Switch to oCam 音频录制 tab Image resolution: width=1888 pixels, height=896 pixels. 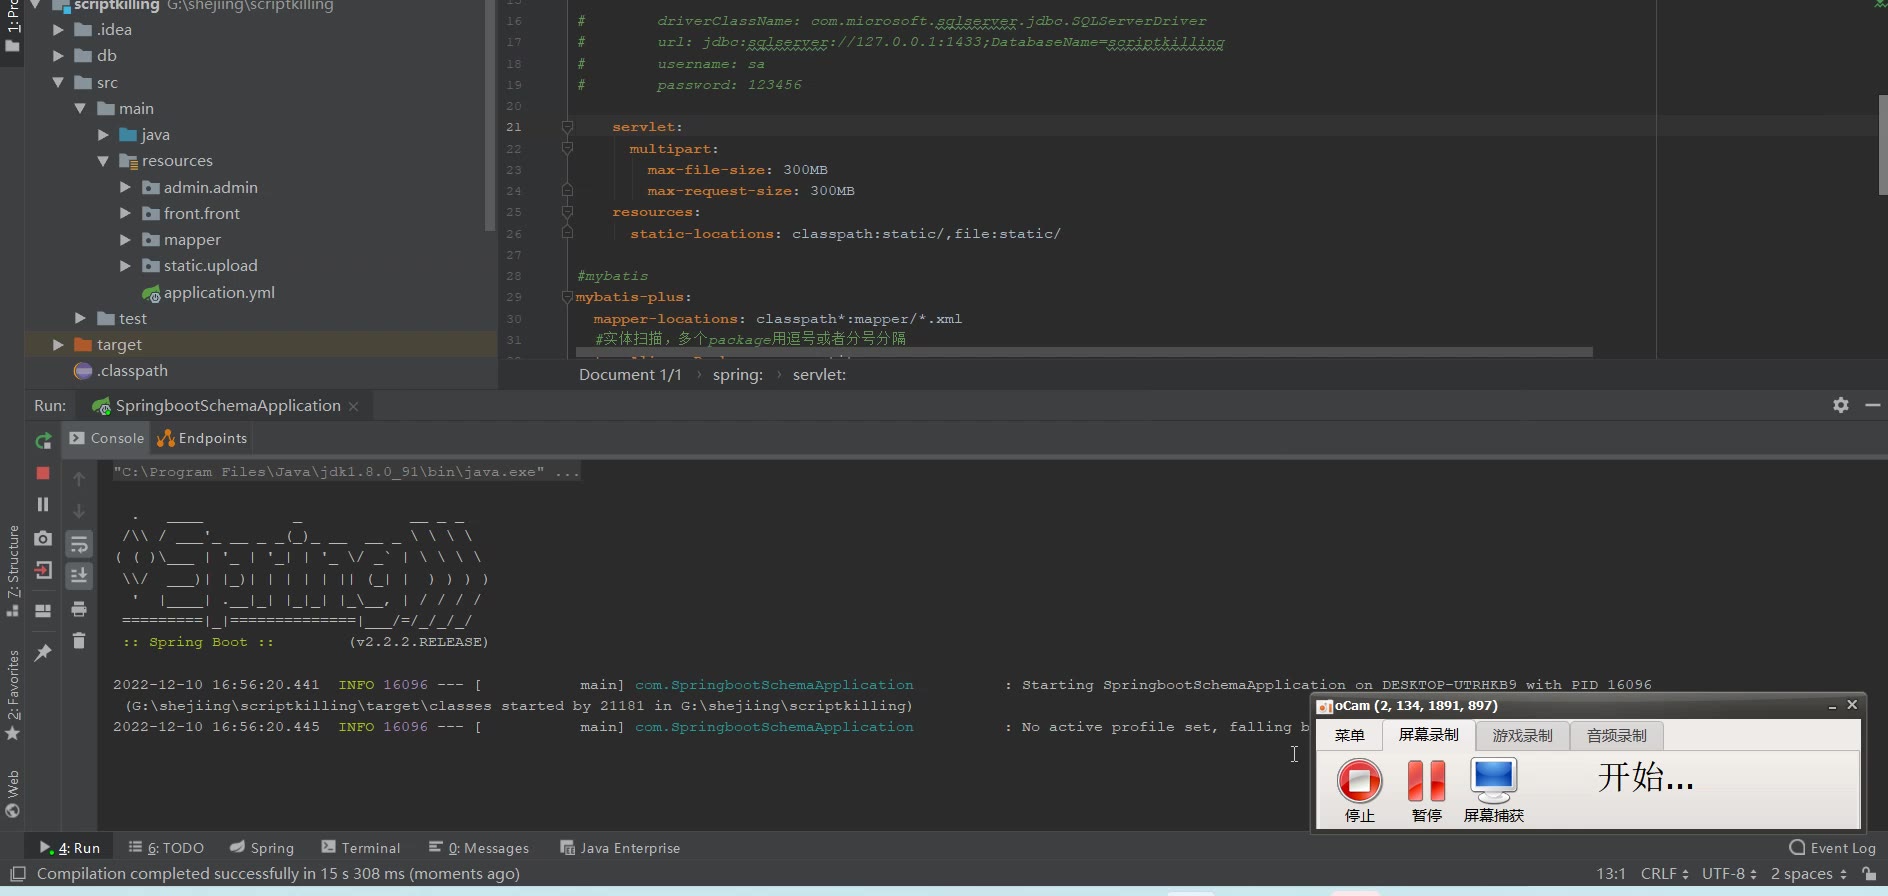[x=1616, y=735]
